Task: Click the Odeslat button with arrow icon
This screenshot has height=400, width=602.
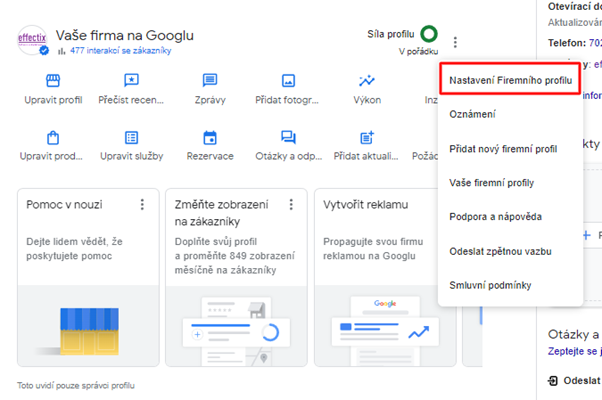Action: pyautogui.click(x=574, y=380)
